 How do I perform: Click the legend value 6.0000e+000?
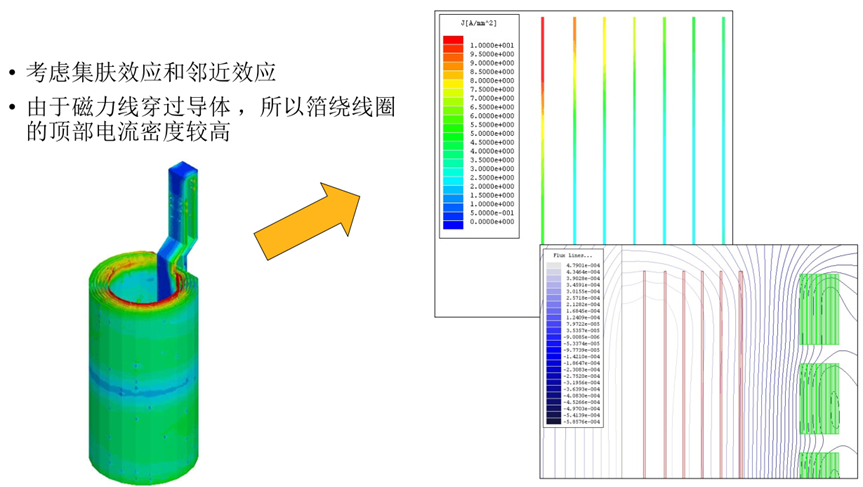(x=492, y=116)
